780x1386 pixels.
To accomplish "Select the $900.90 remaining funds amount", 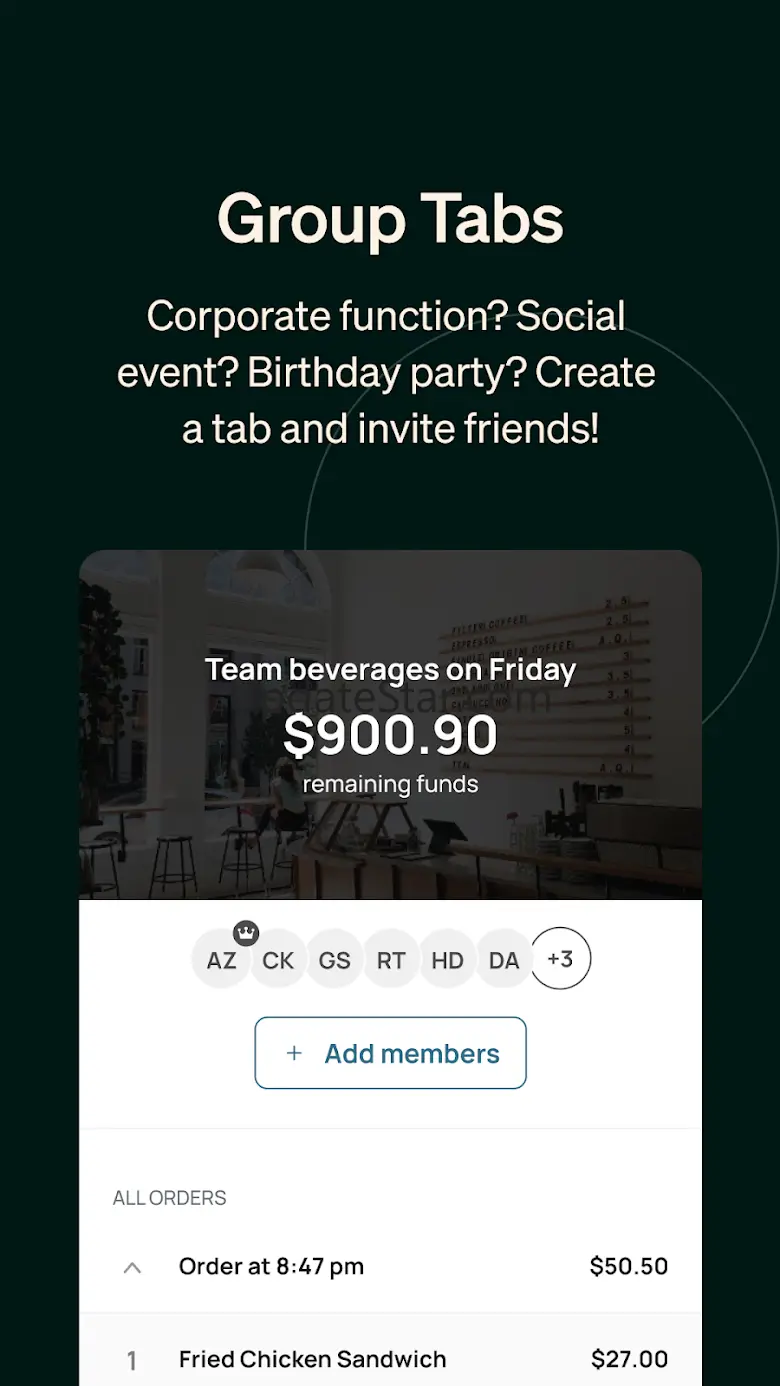I will 390,736.
